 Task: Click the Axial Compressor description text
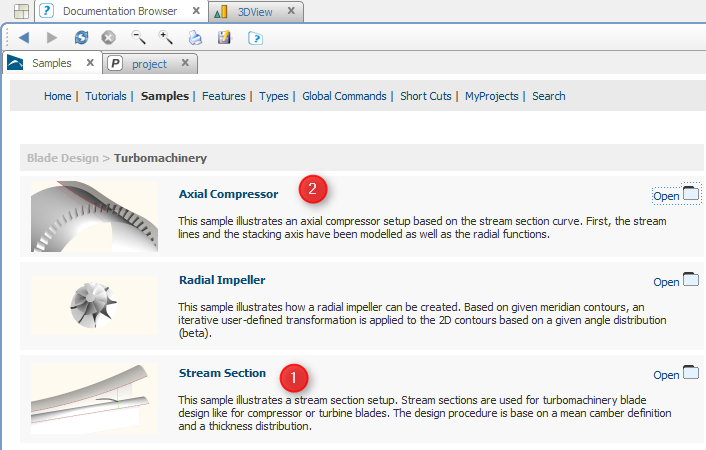tap(422, 227)
